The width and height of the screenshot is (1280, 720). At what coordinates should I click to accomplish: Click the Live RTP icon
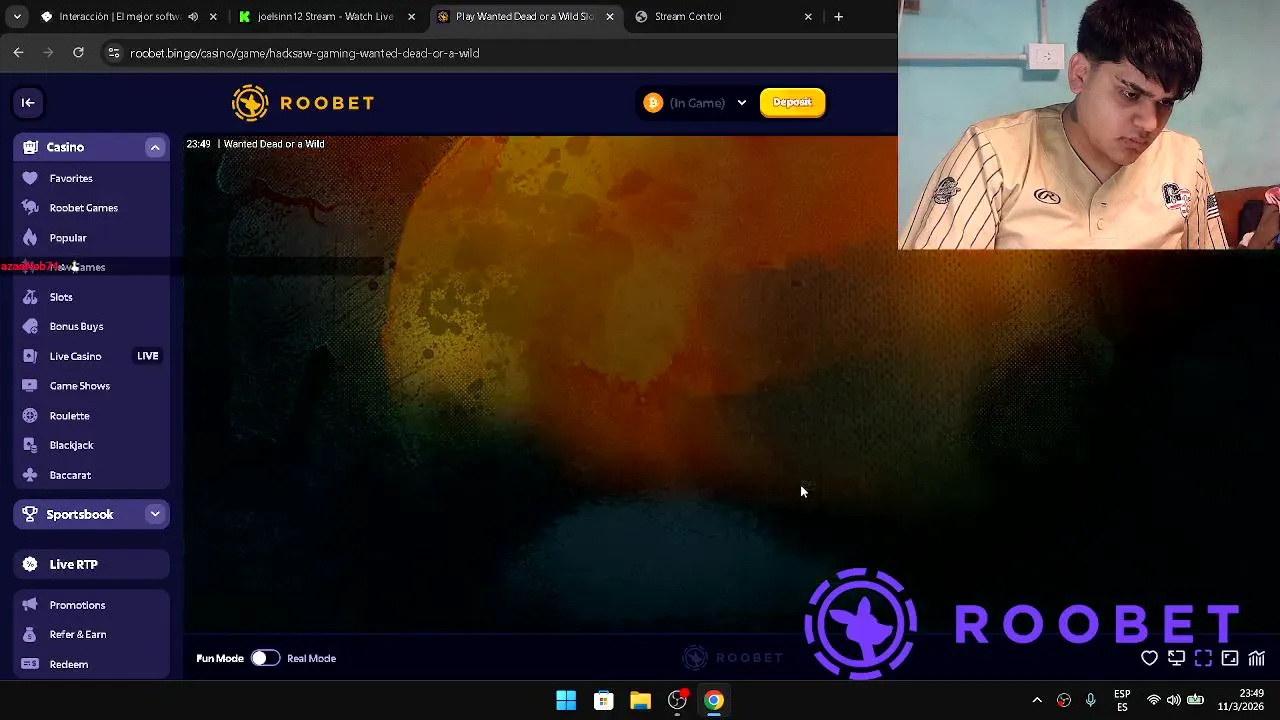point(30,564)
